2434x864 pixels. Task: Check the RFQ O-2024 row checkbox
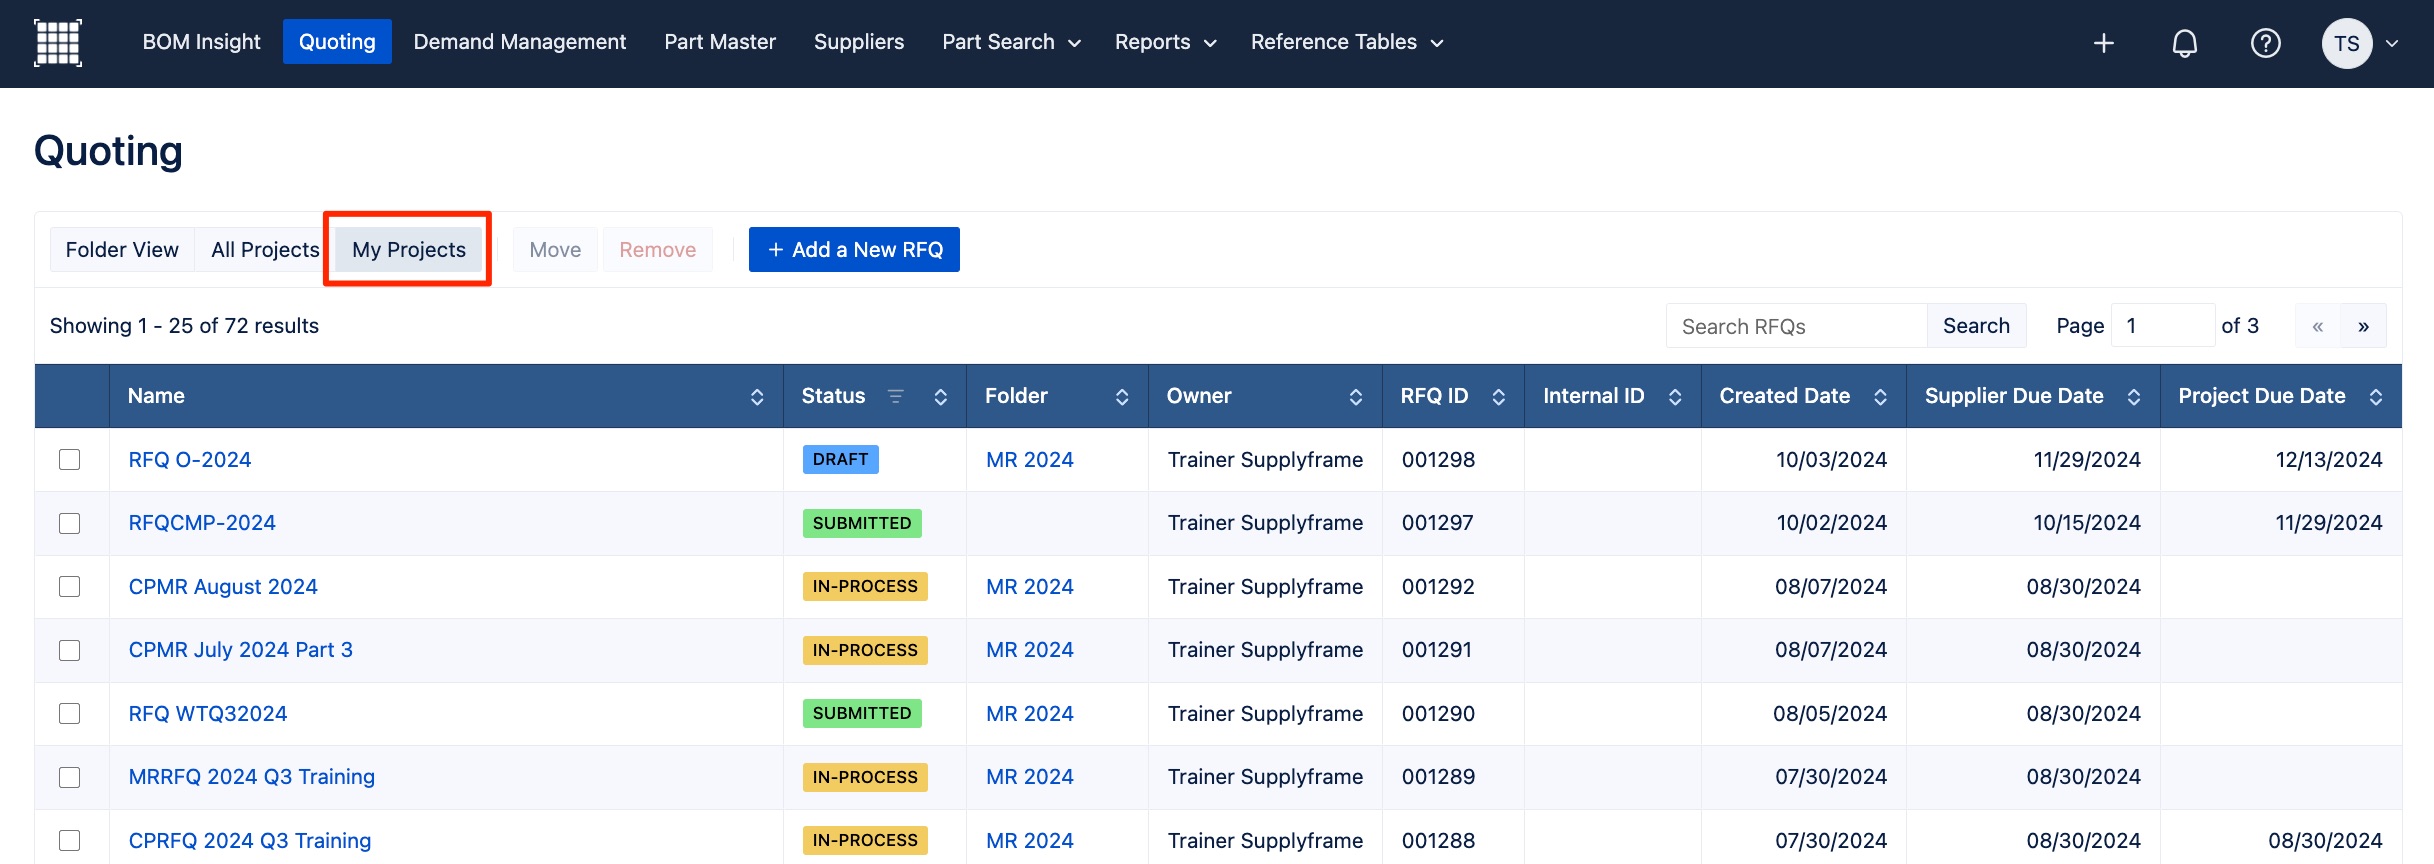(69, 459)
